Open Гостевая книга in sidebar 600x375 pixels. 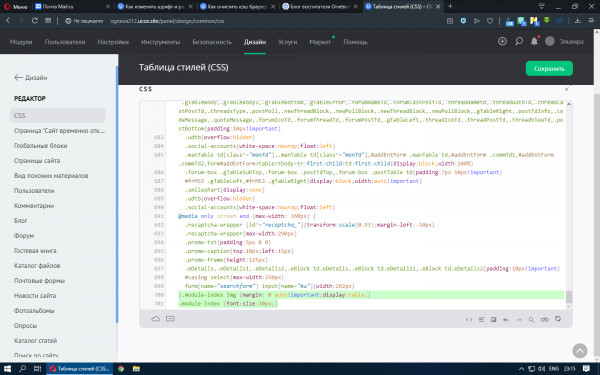(x=35, y=251)
